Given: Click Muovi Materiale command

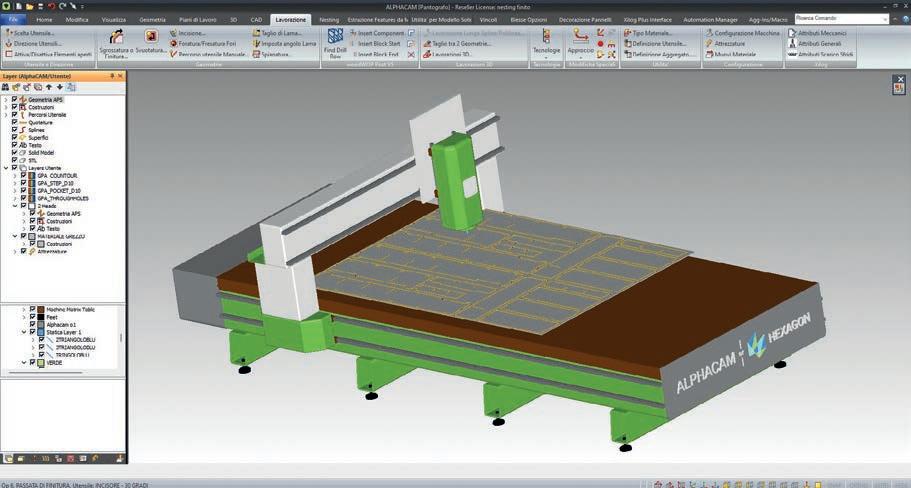Looking at the screenshot, I should click(730, 54).
